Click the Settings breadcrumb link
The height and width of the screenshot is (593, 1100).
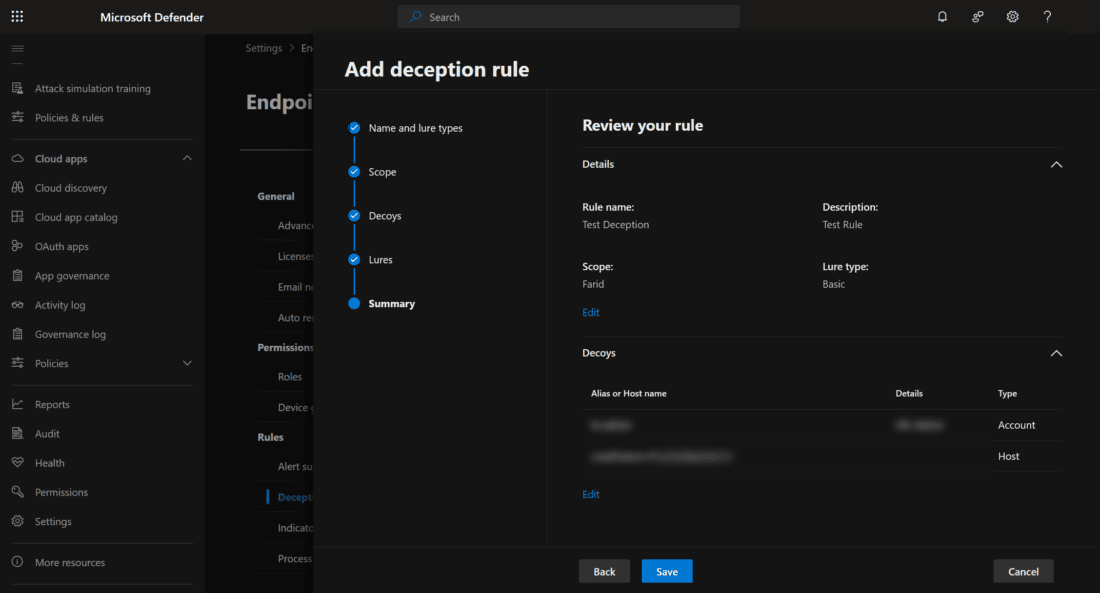pos(264,48)
